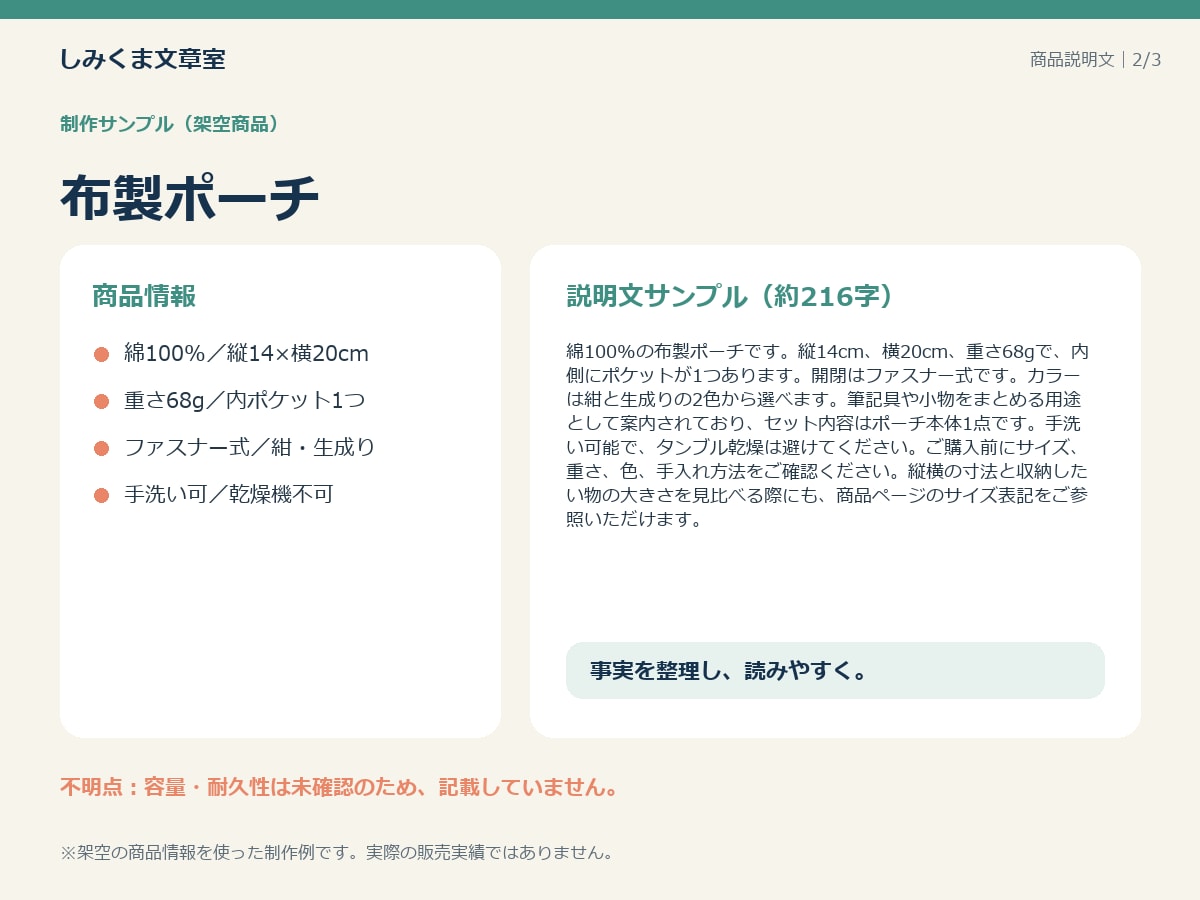The image size is (1200, 900).
Task: Select the 制作サンプル（架空商品） subtitle
Action: pyautogui.click(x=169, y=124)
